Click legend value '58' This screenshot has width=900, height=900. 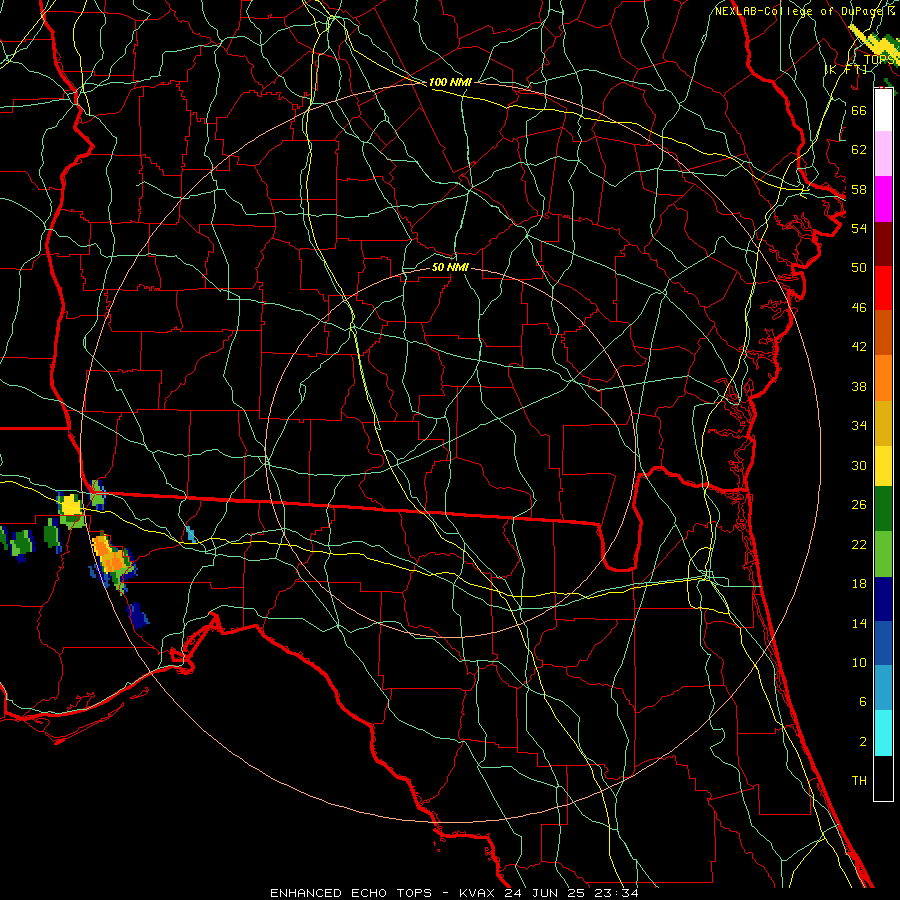[x=859, y=189]
